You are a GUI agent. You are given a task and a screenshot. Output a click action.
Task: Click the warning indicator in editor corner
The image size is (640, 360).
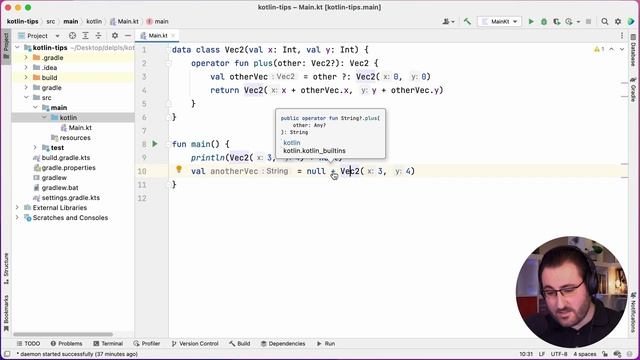[x=599, y=49]
